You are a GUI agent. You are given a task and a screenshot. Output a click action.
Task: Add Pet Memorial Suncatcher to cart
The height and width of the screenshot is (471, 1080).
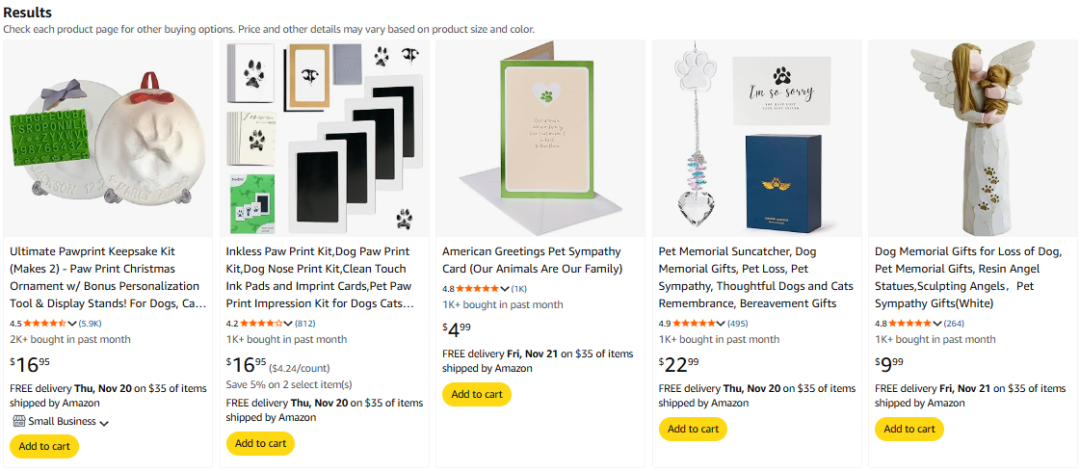[692, 429]
